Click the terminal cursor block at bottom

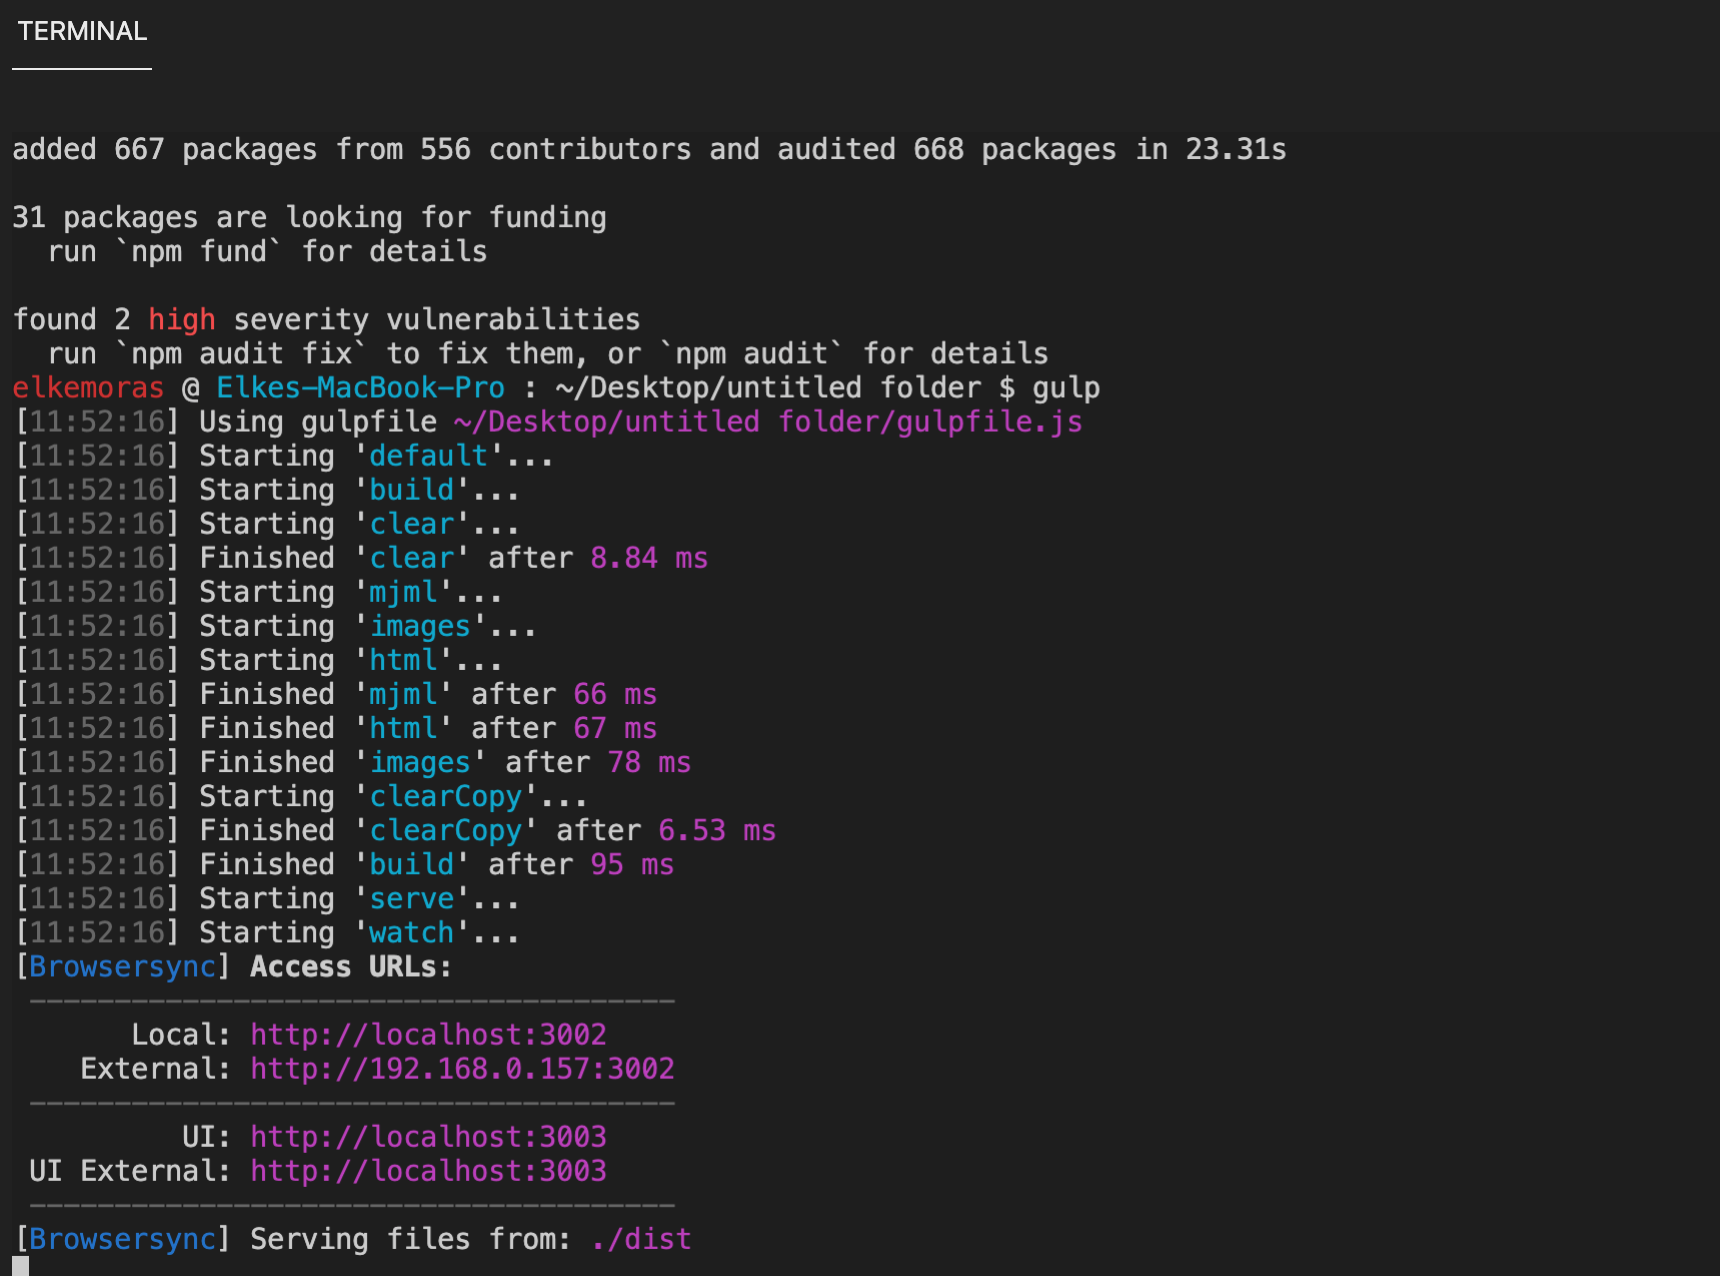[21, 1266]
